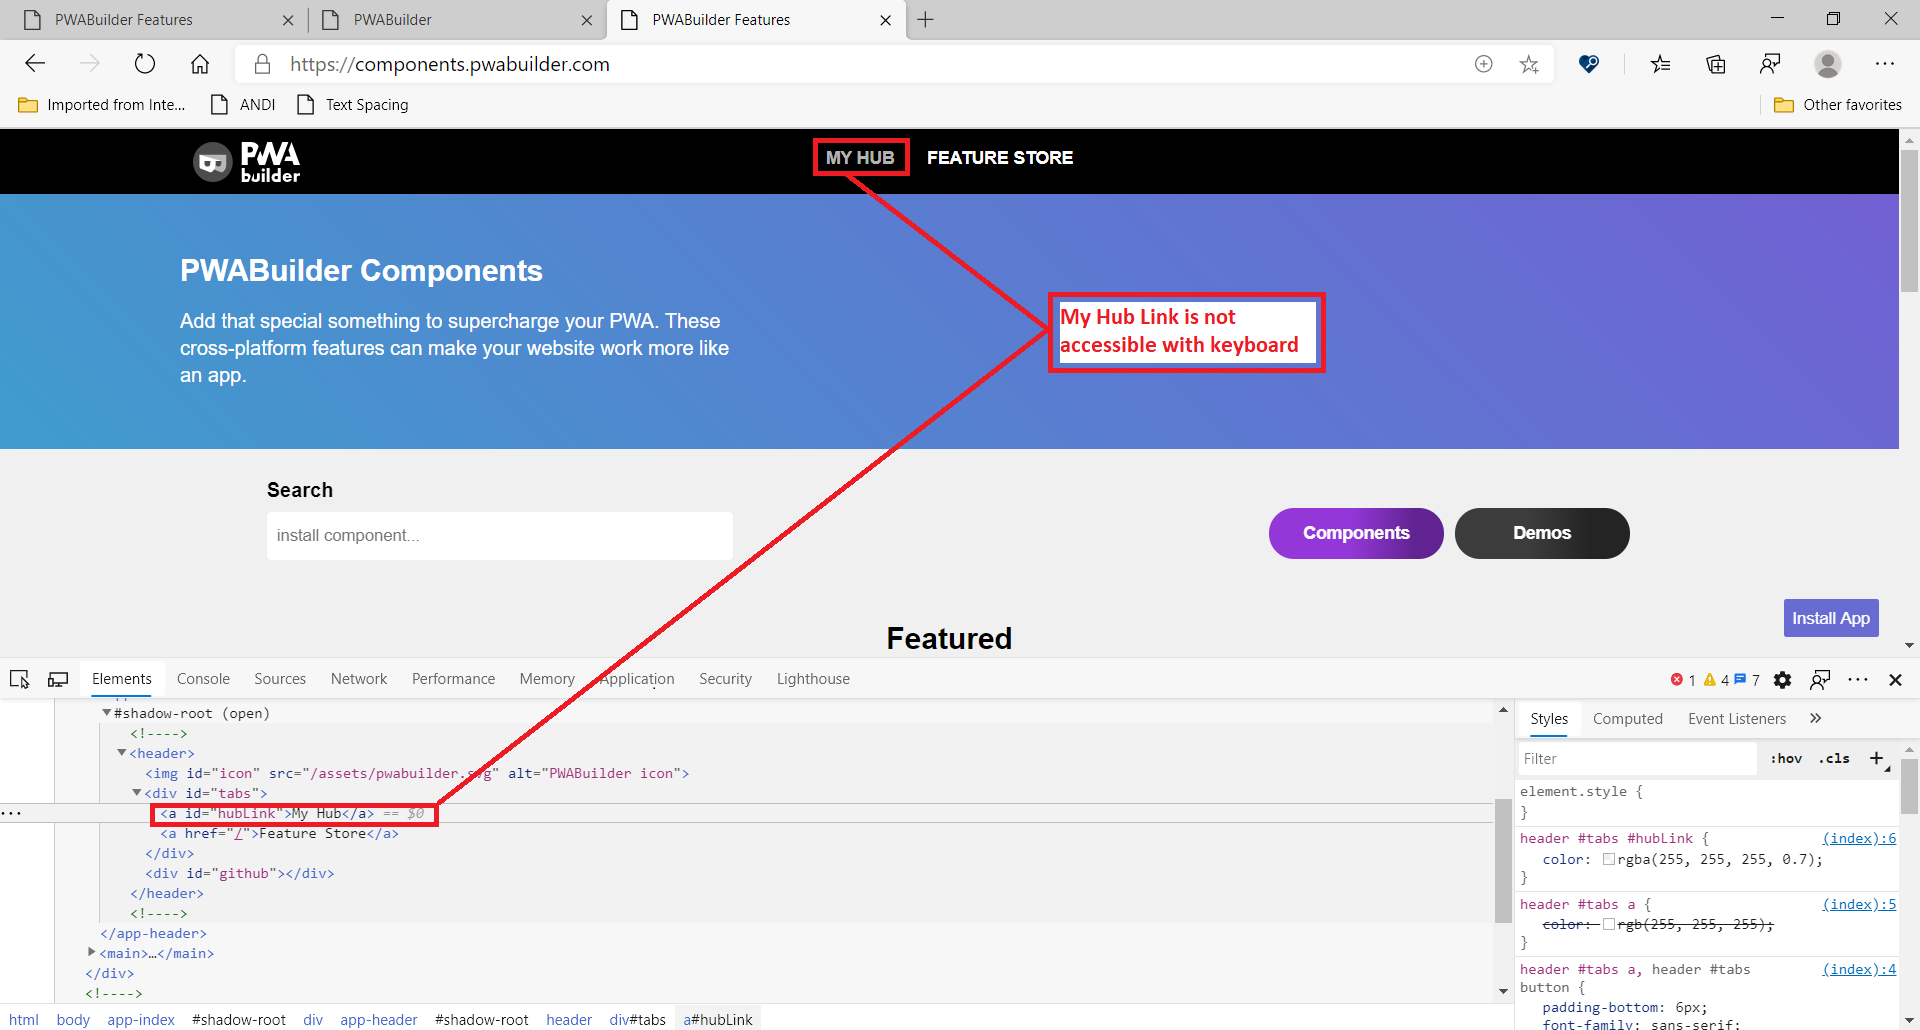The width and height of the screenshot is (1920, 1030).
Task: Click the install component search field
Action: pos(499,535)
